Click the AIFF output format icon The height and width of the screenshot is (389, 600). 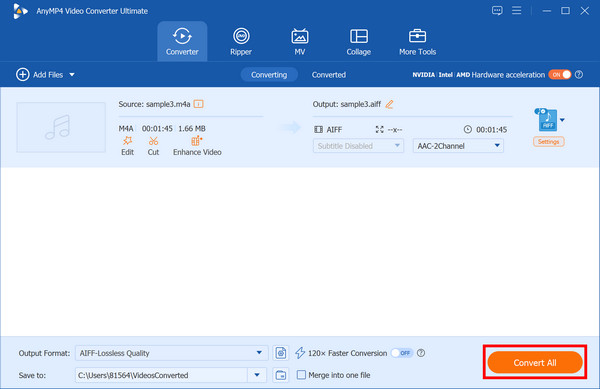[547, 120]
